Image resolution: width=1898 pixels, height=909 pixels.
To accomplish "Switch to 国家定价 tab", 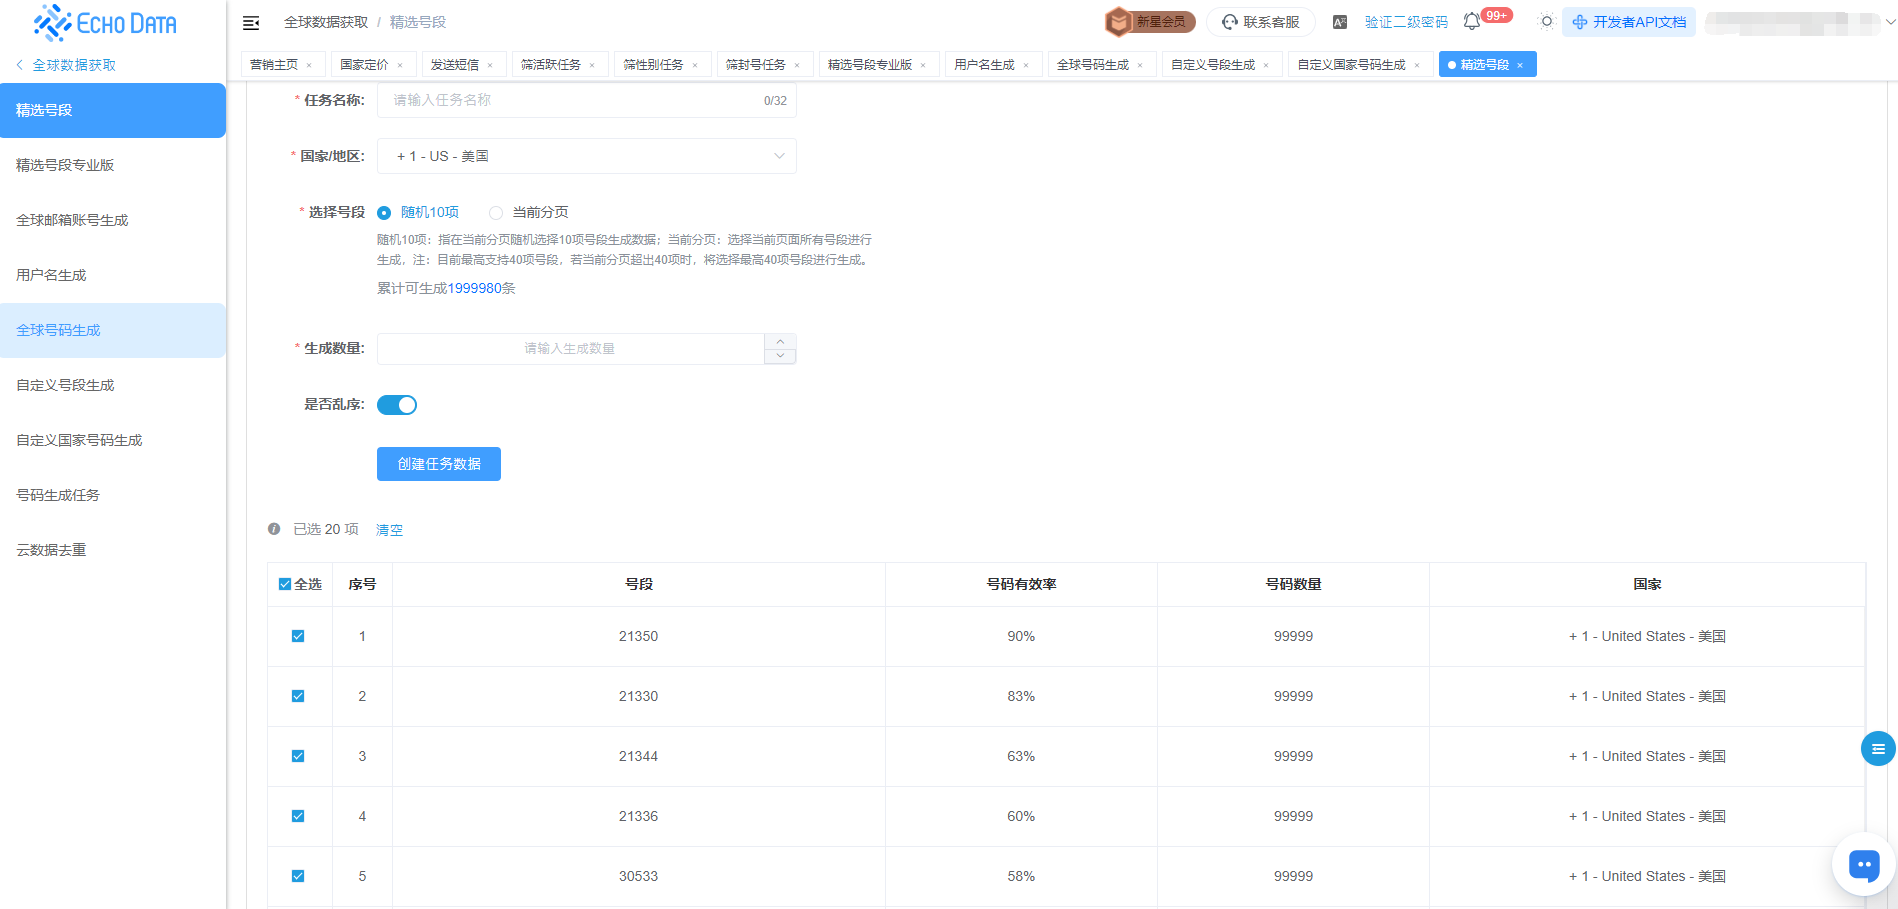I will pos(364,65).
